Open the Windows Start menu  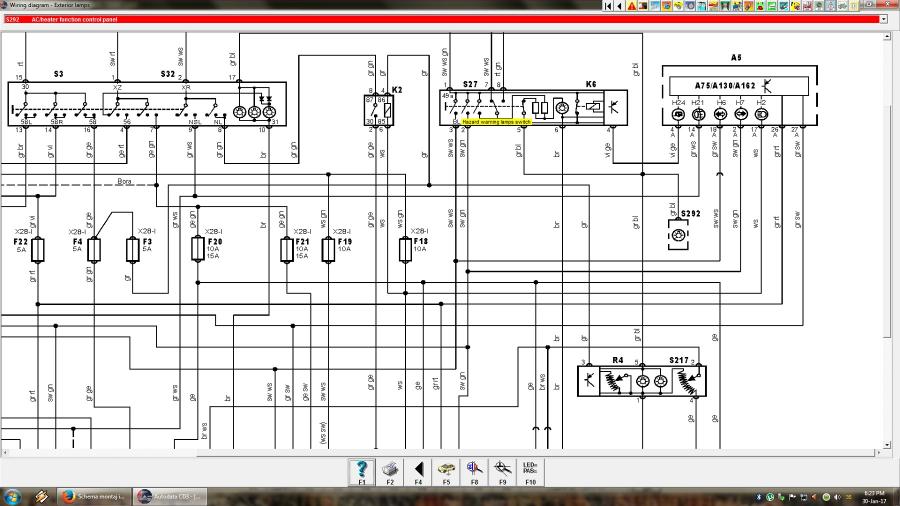pos(13,496)
